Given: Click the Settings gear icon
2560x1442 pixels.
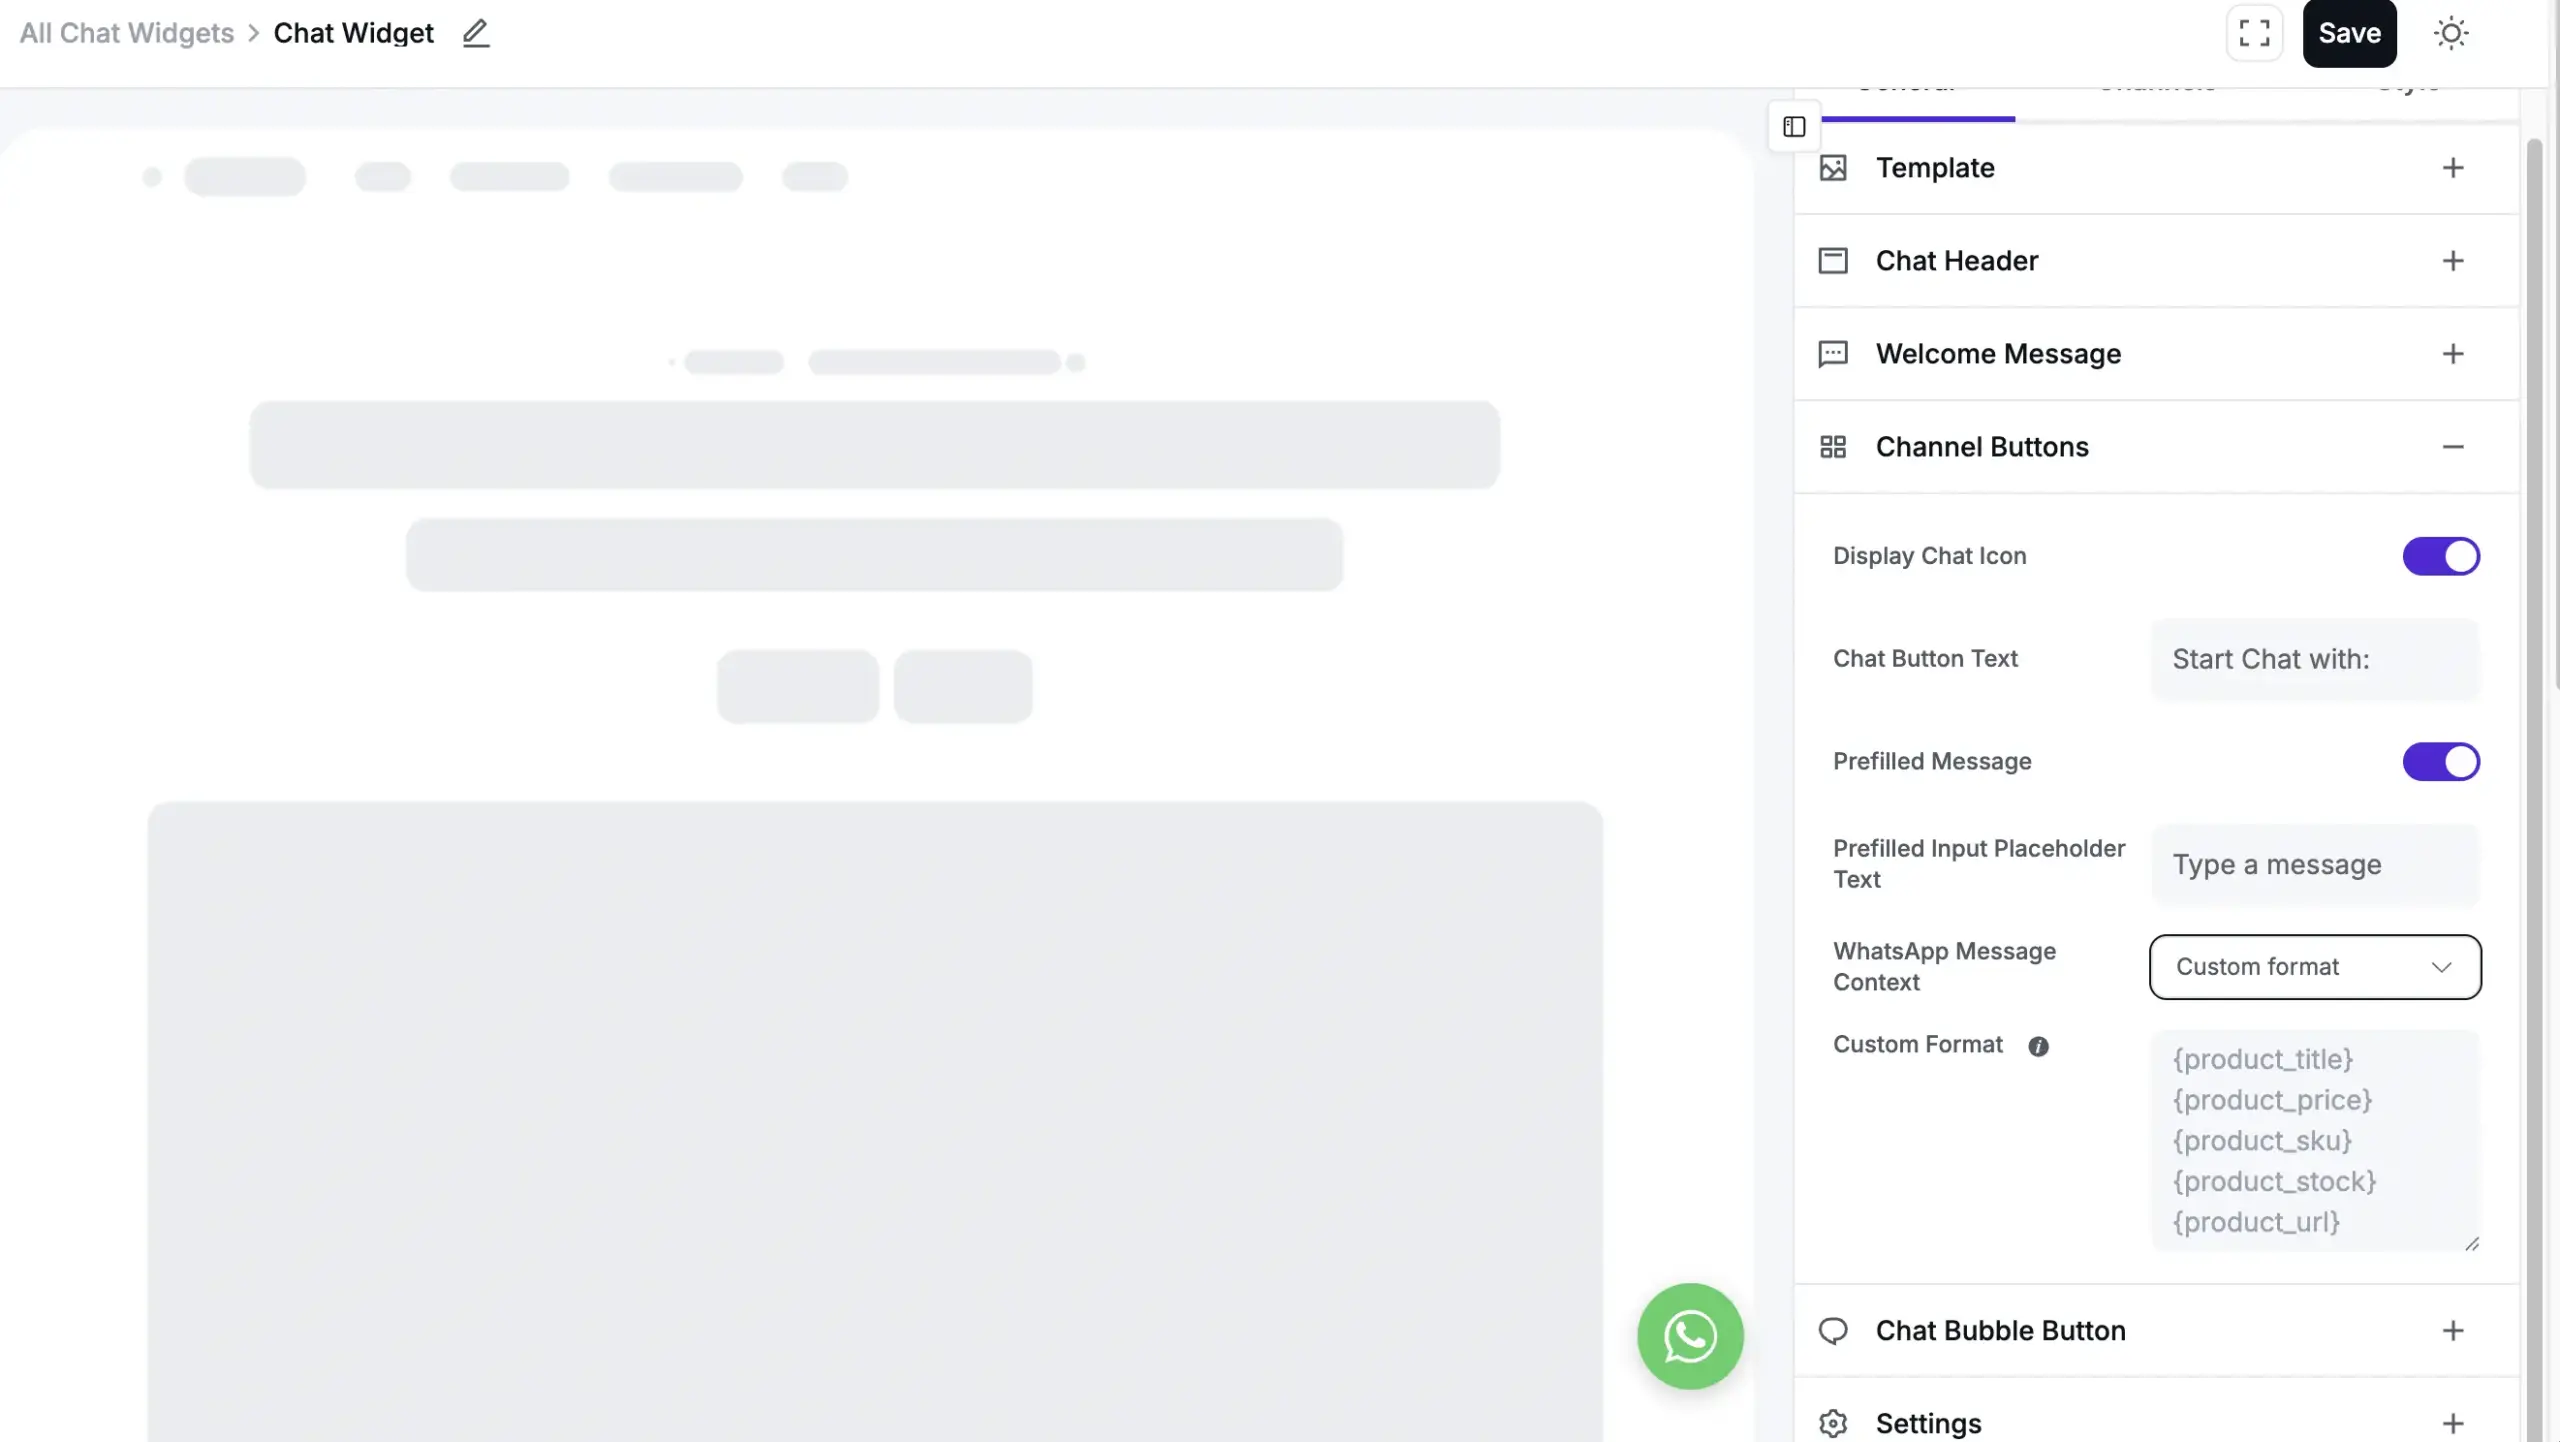Looking at the screenshot, I should coord(1833,1424).
